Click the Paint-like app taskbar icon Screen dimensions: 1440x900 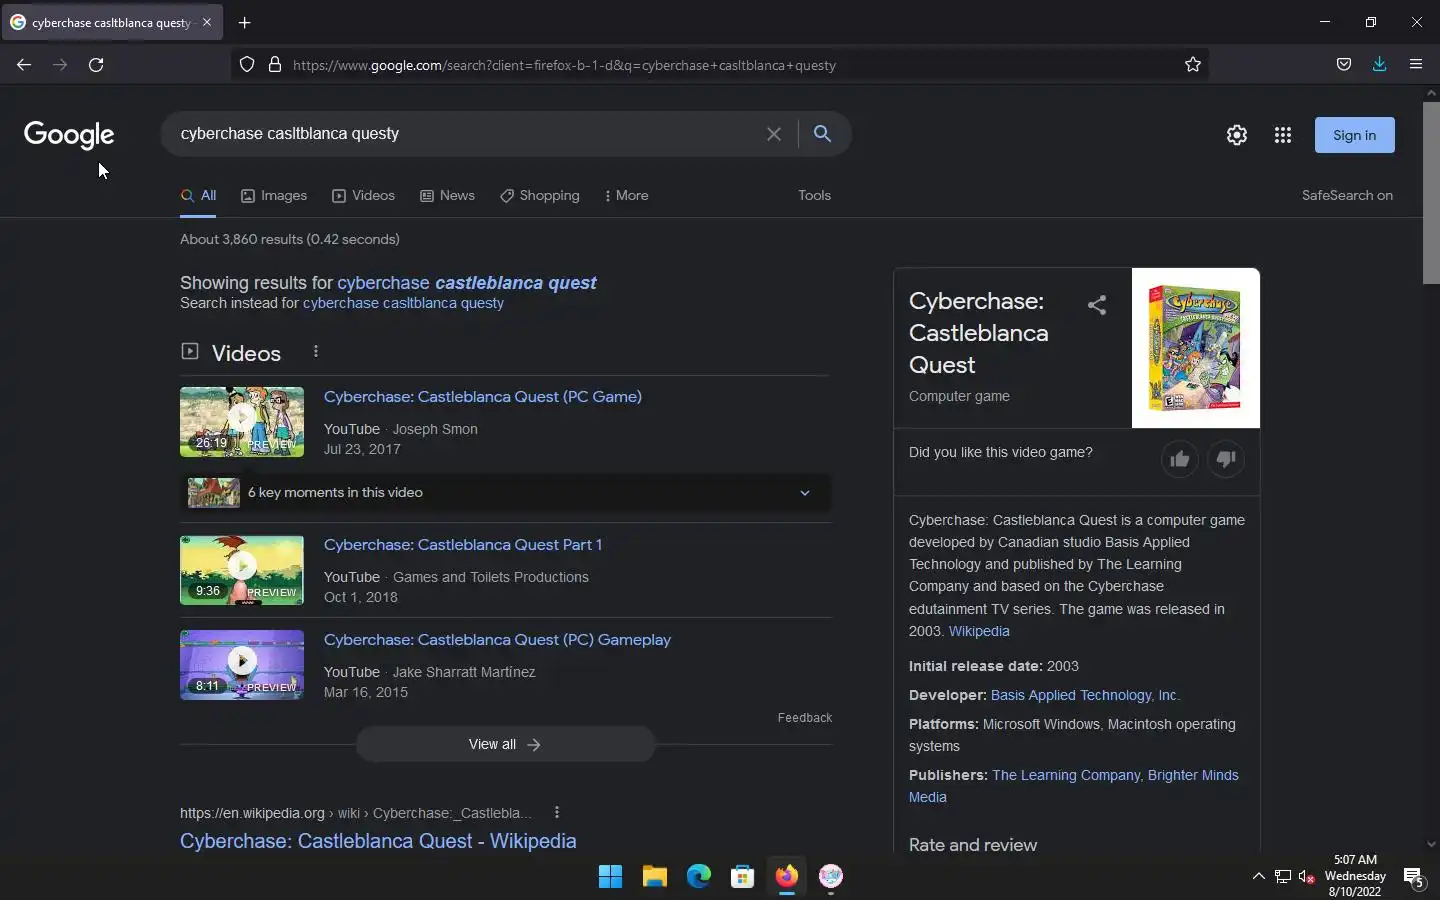tap(831, 877)
